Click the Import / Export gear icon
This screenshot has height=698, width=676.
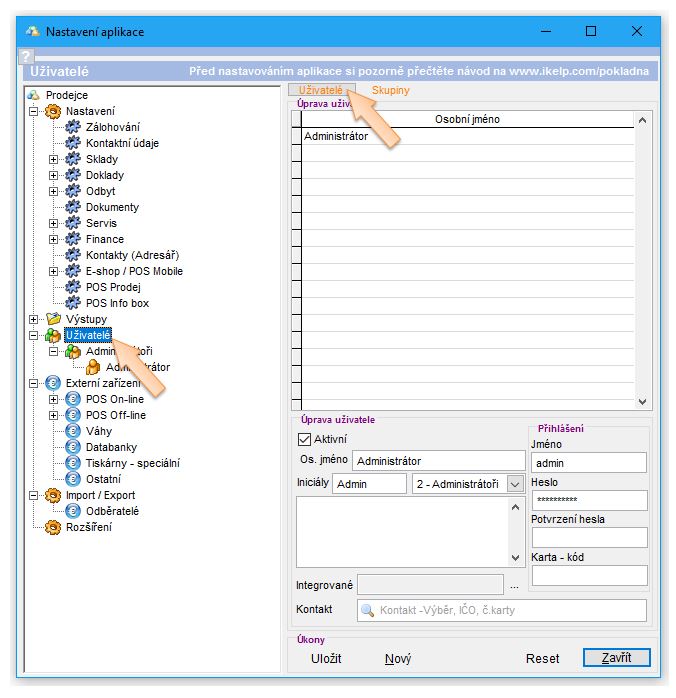[x=53, y=495]
